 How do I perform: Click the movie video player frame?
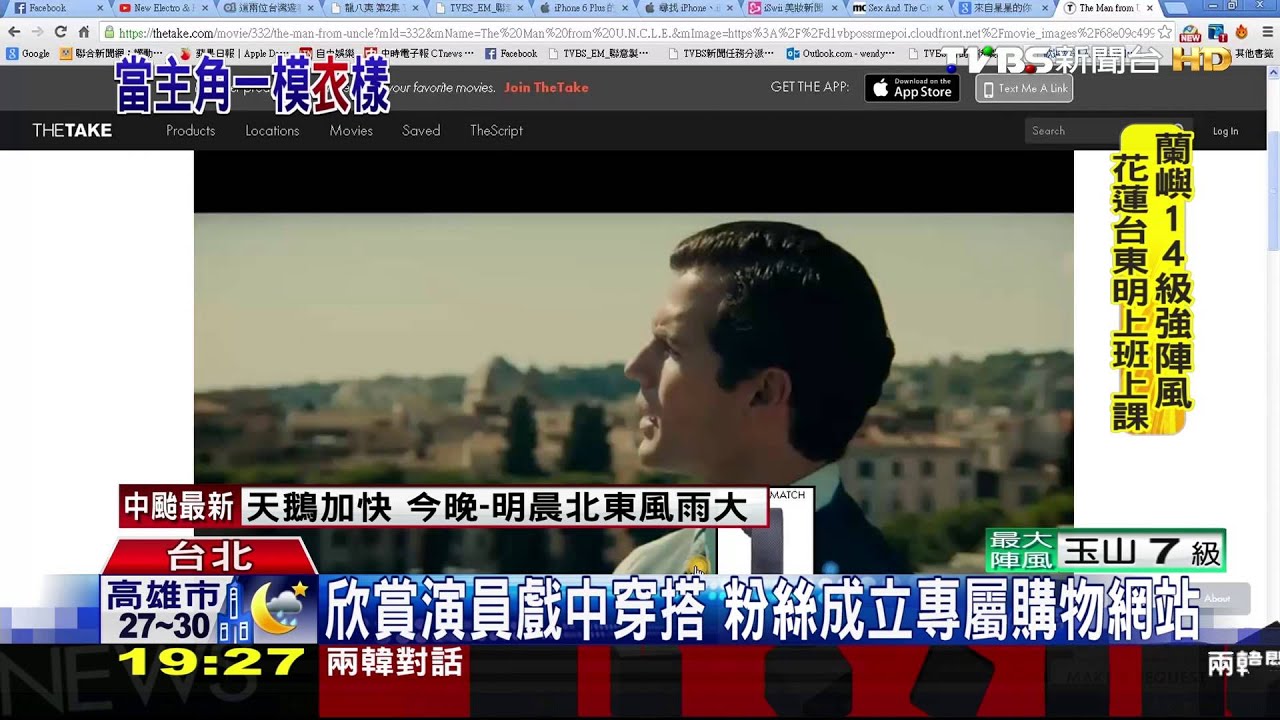pos(633,362)
